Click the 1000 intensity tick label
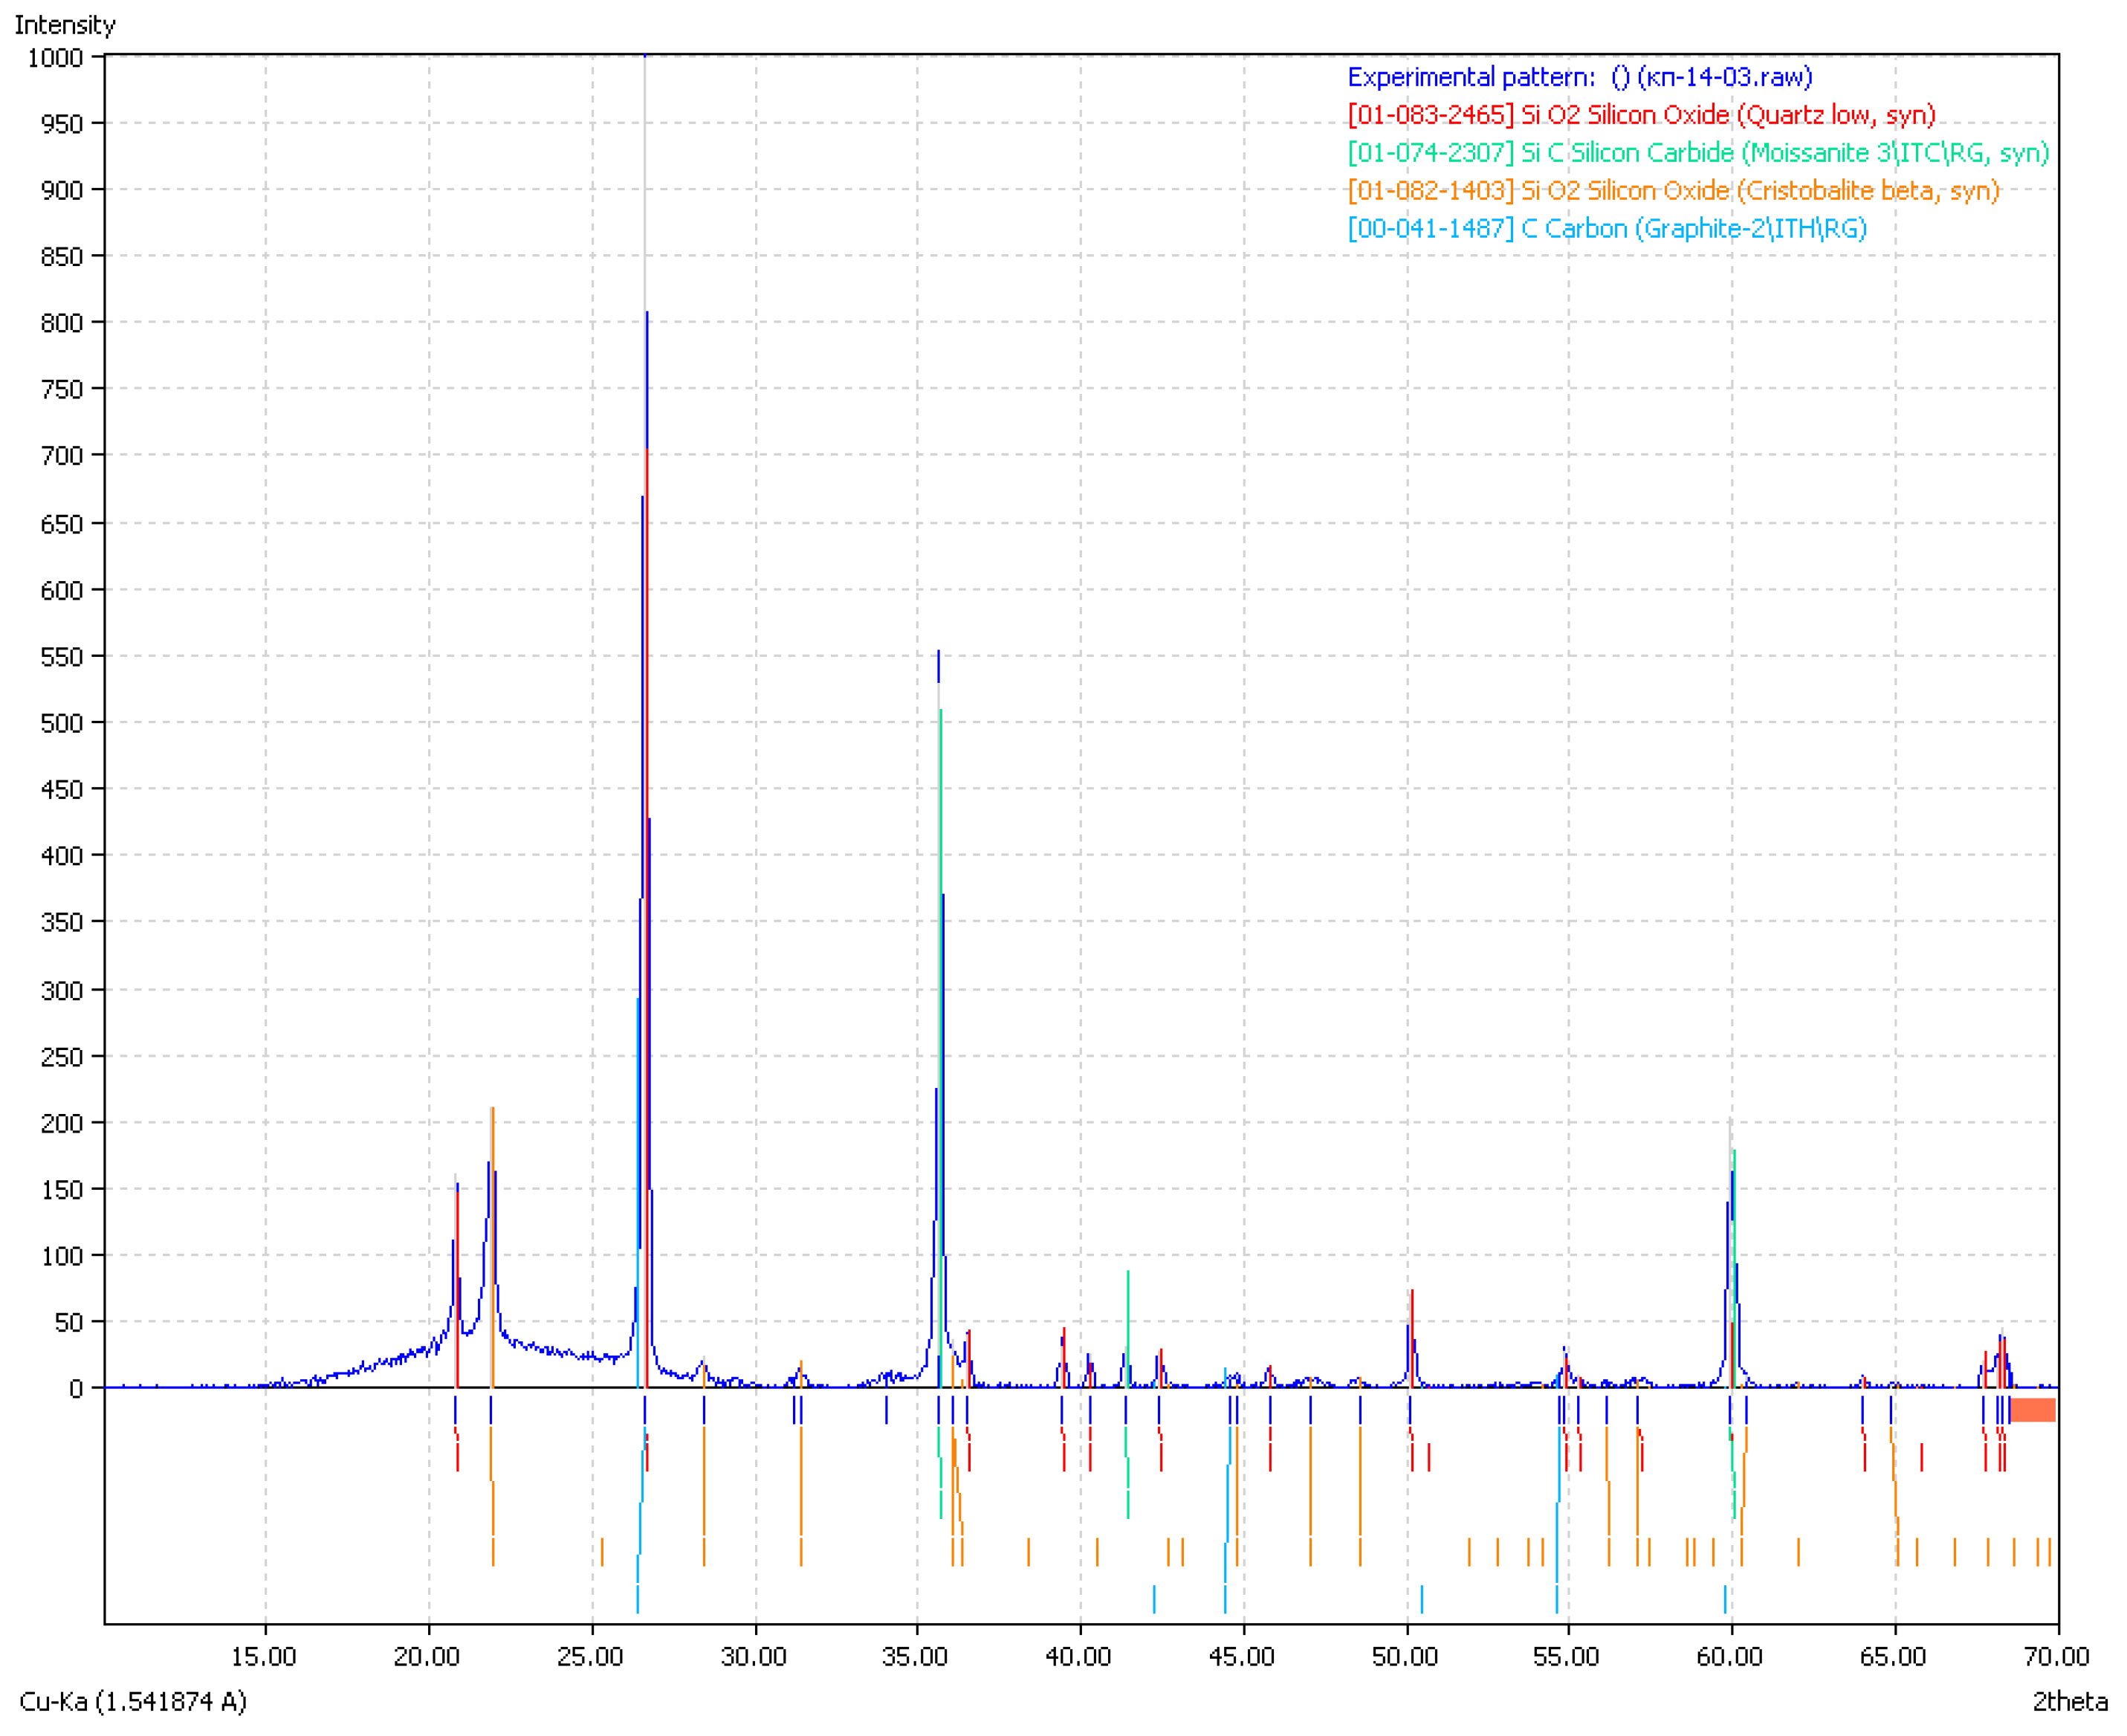Image resolution: width=2127 pixels, height=1736 pixels. [55, 58]
